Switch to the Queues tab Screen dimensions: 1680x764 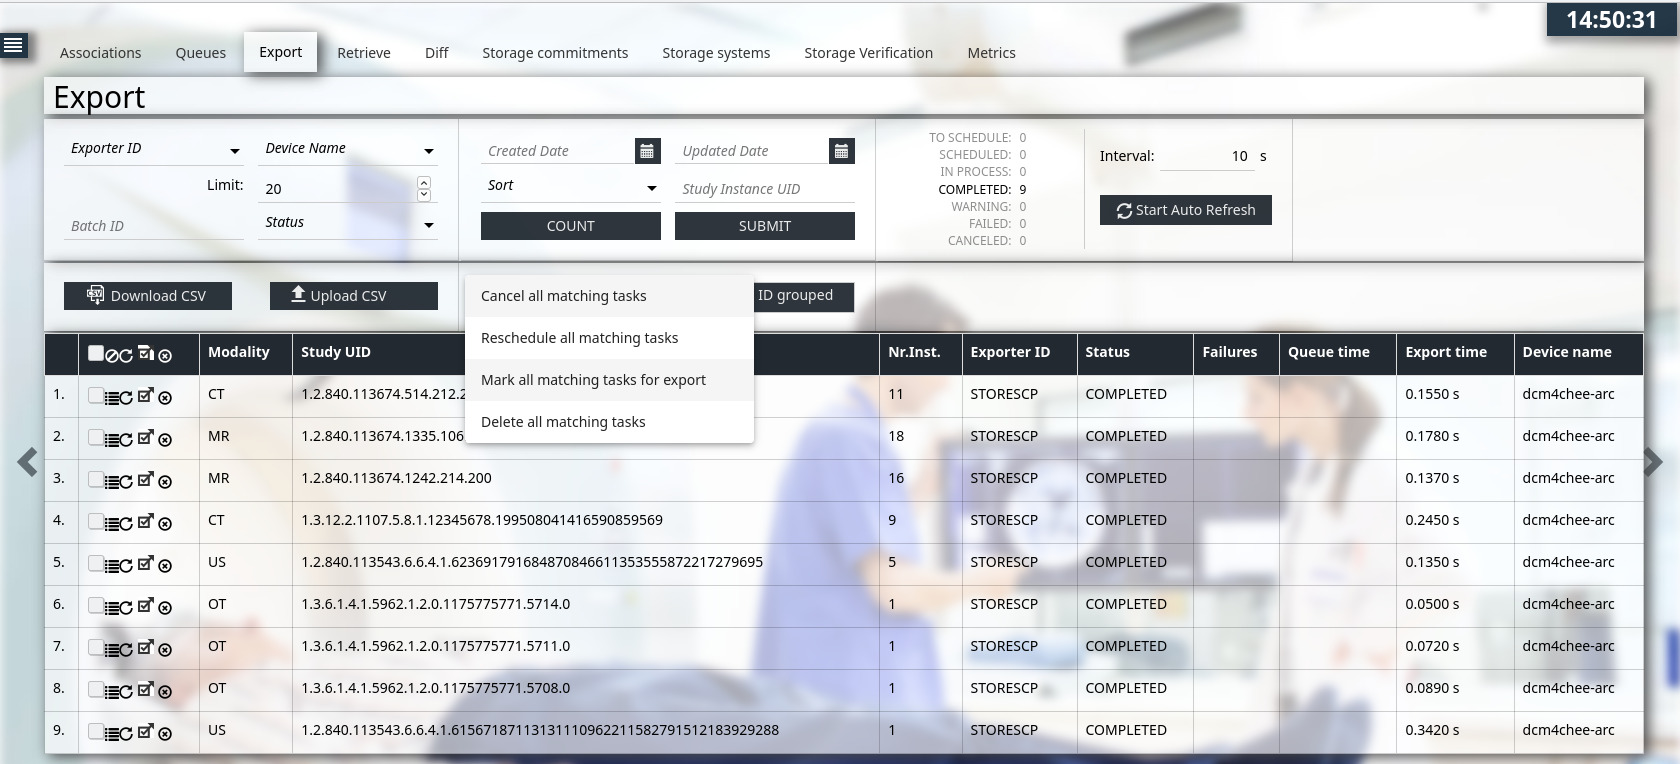pyautogui.click(x=200, y=53)
